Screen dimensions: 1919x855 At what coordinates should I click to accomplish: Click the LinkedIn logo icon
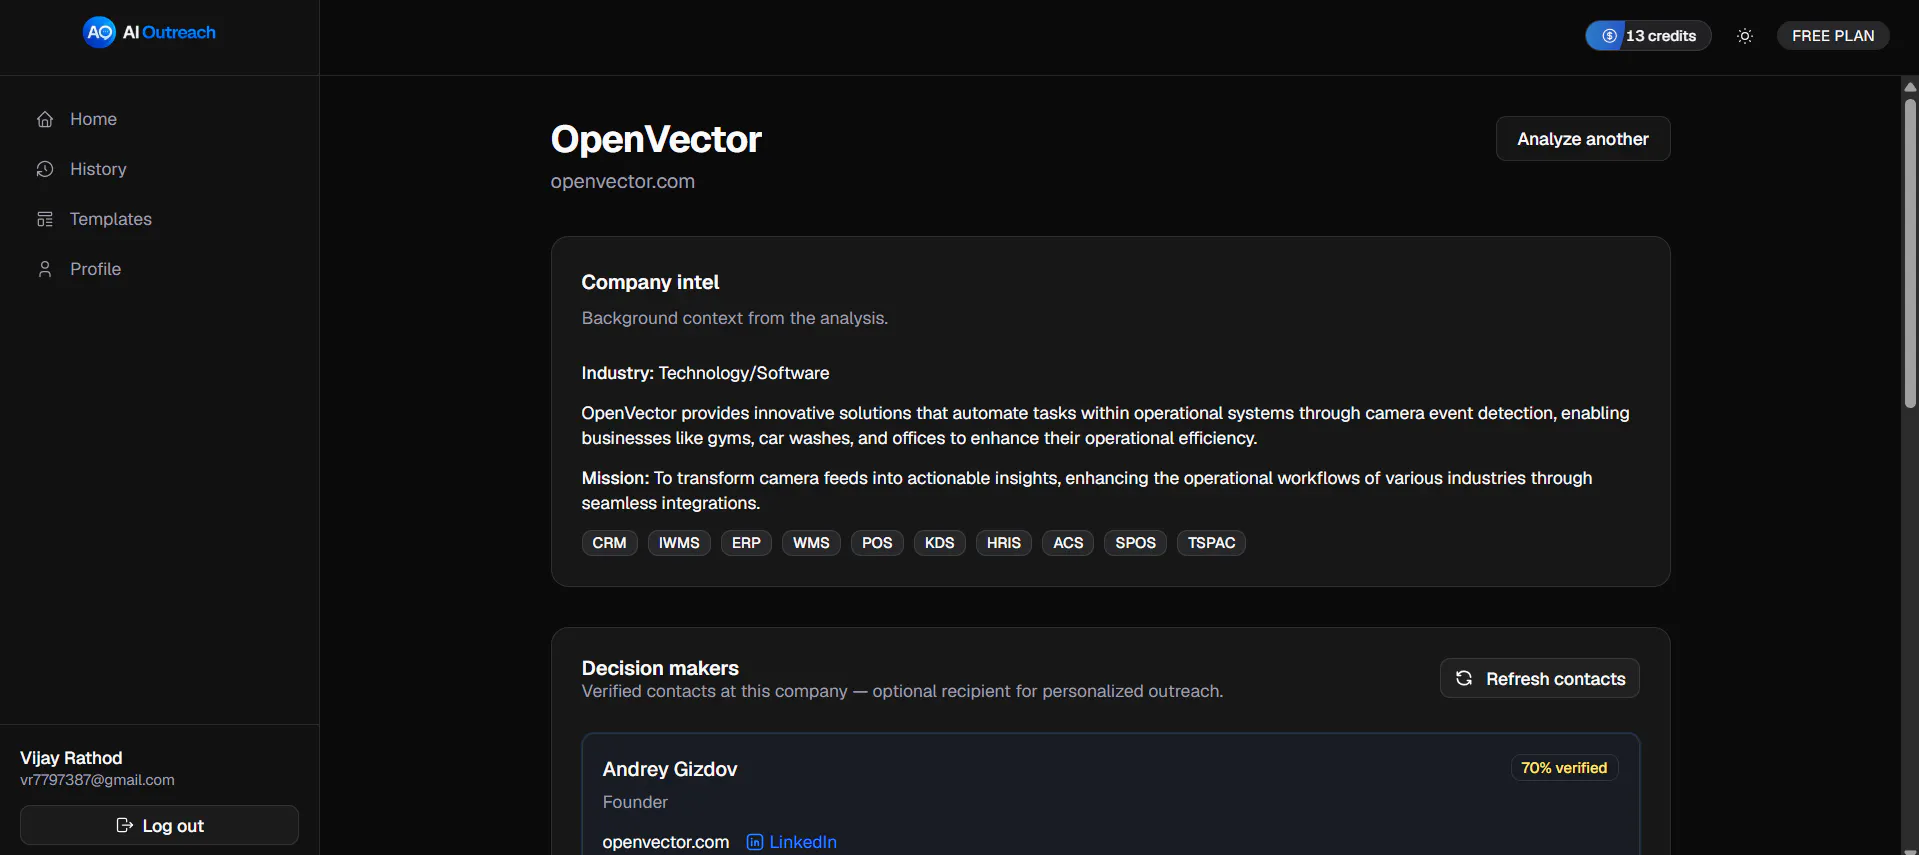coord(755,842)
